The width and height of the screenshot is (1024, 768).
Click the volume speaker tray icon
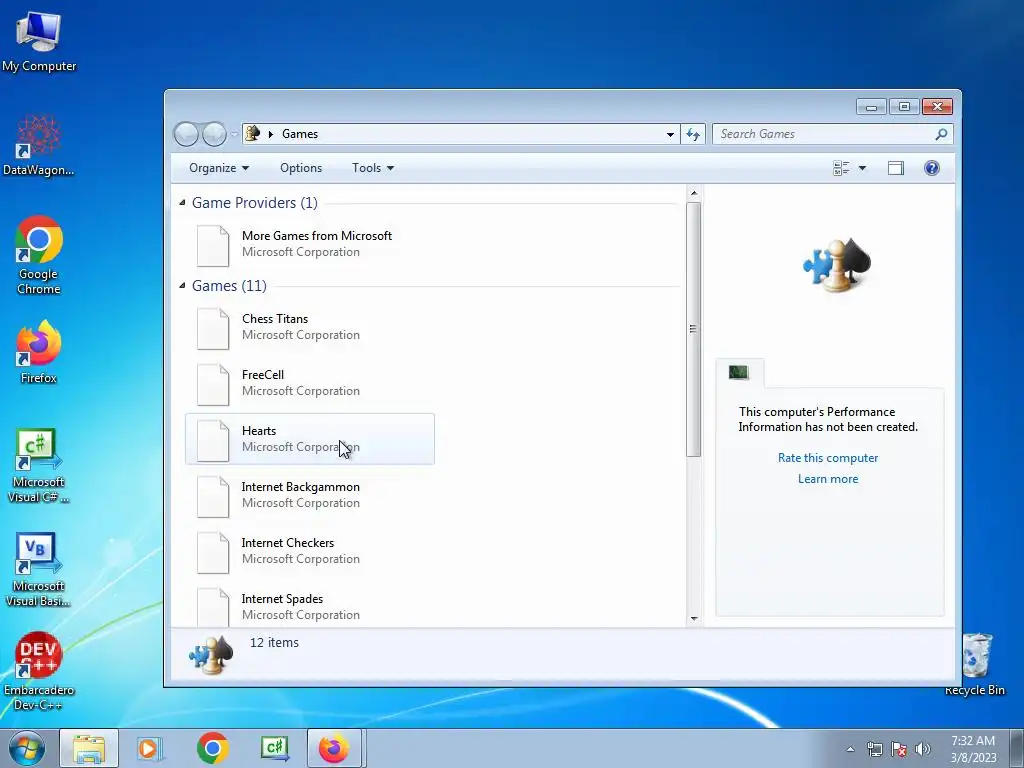click(x=923, y=749)
